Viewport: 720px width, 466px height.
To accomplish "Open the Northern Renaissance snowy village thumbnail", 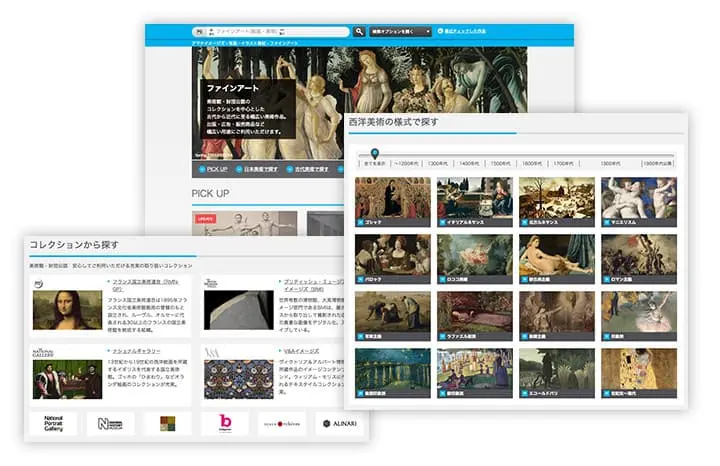I will click(x=557, y=202).
